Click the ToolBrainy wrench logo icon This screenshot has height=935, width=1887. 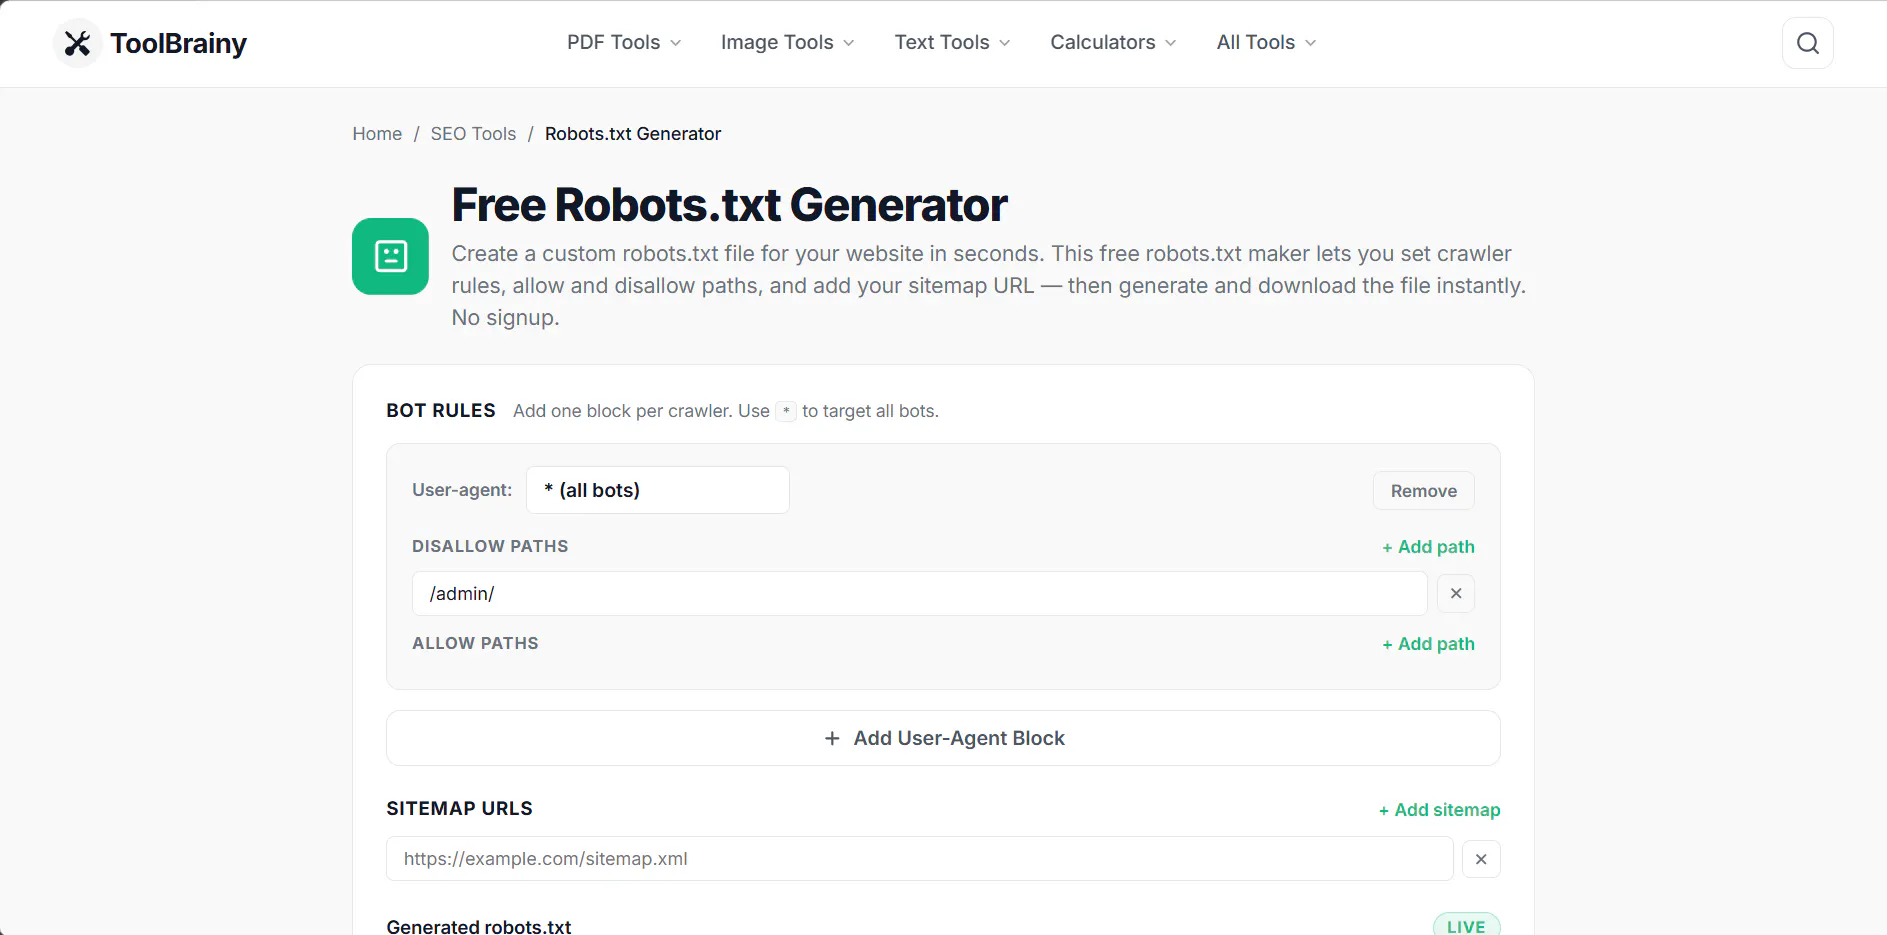pos(77,43)
